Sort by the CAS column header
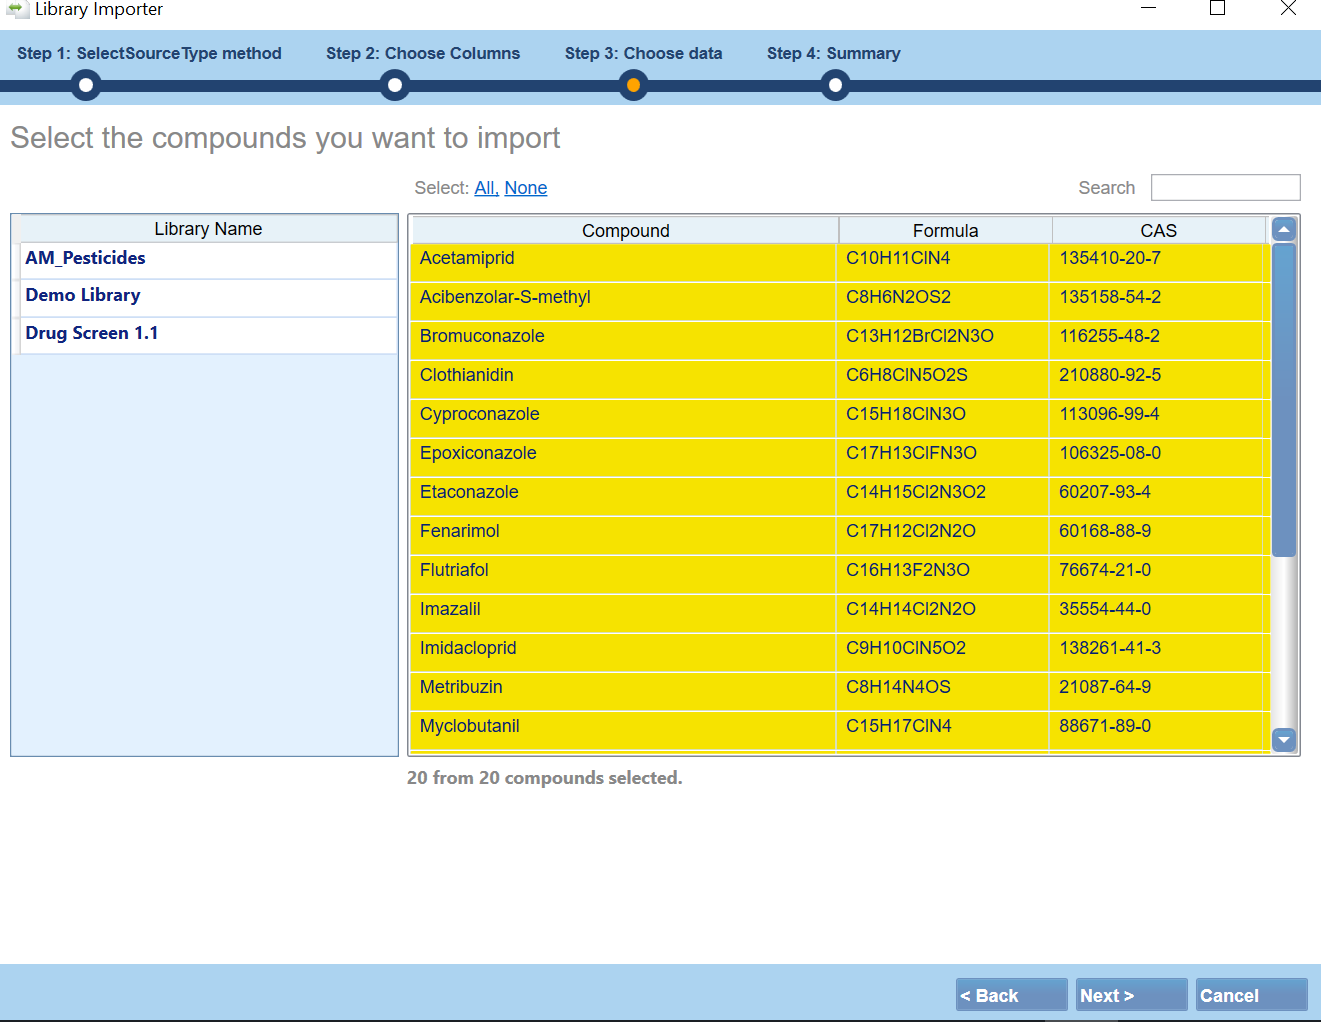 pos(1158,230)
